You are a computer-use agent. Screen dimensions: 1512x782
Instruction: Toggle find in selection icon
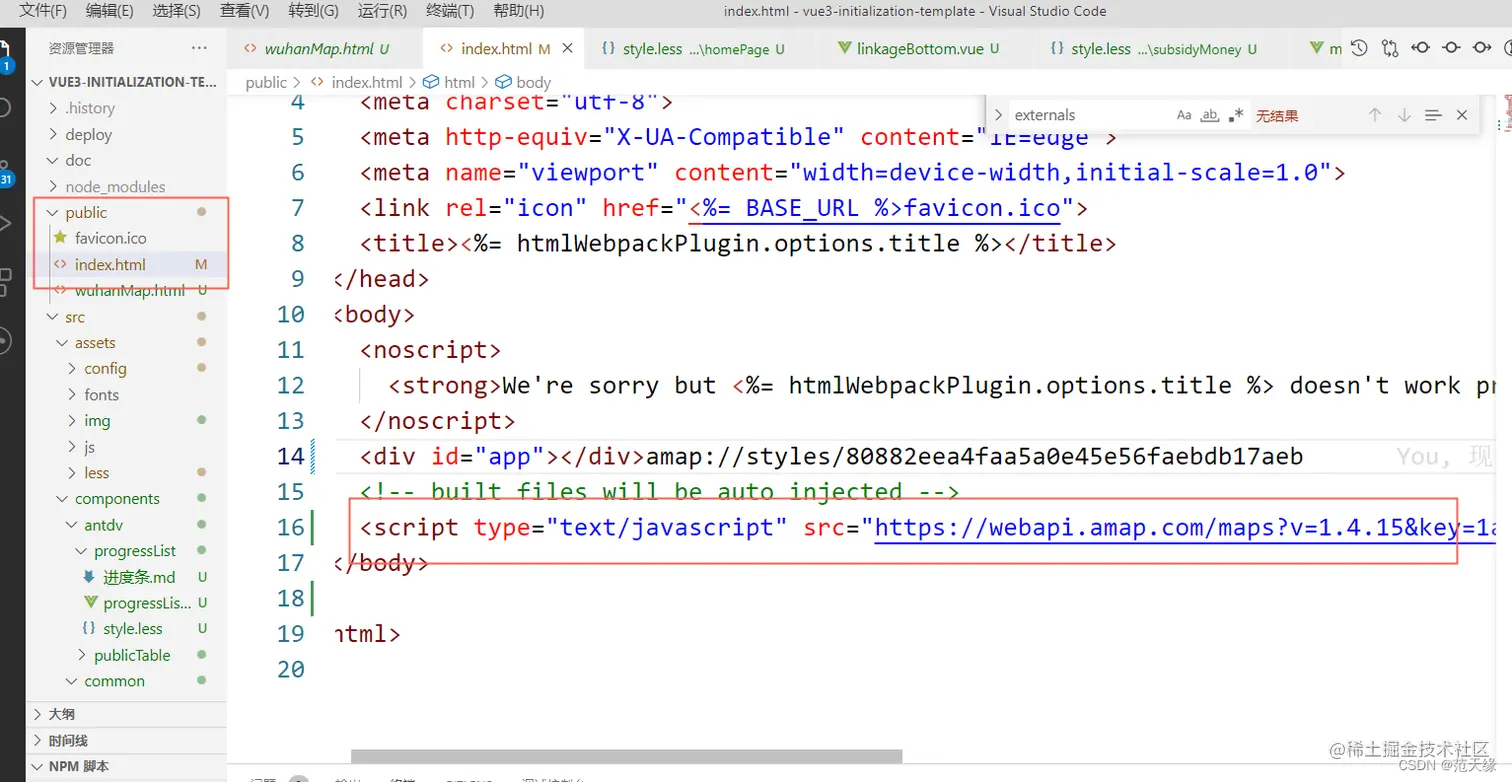pyautogui.click(x=1433, y=115)
